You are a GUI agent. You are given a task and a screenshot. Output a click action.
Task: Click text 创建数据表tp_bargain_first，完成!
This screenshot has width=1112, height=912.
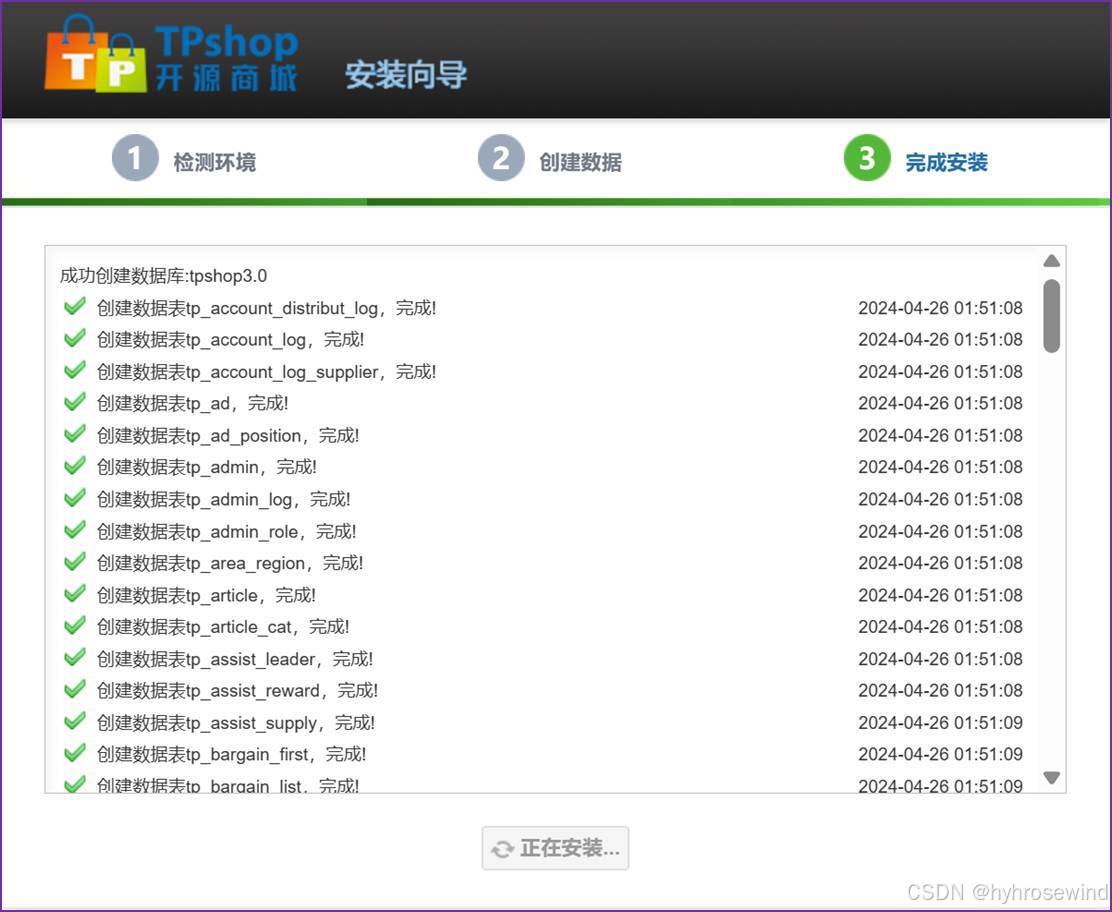click(x=231, y=755)
